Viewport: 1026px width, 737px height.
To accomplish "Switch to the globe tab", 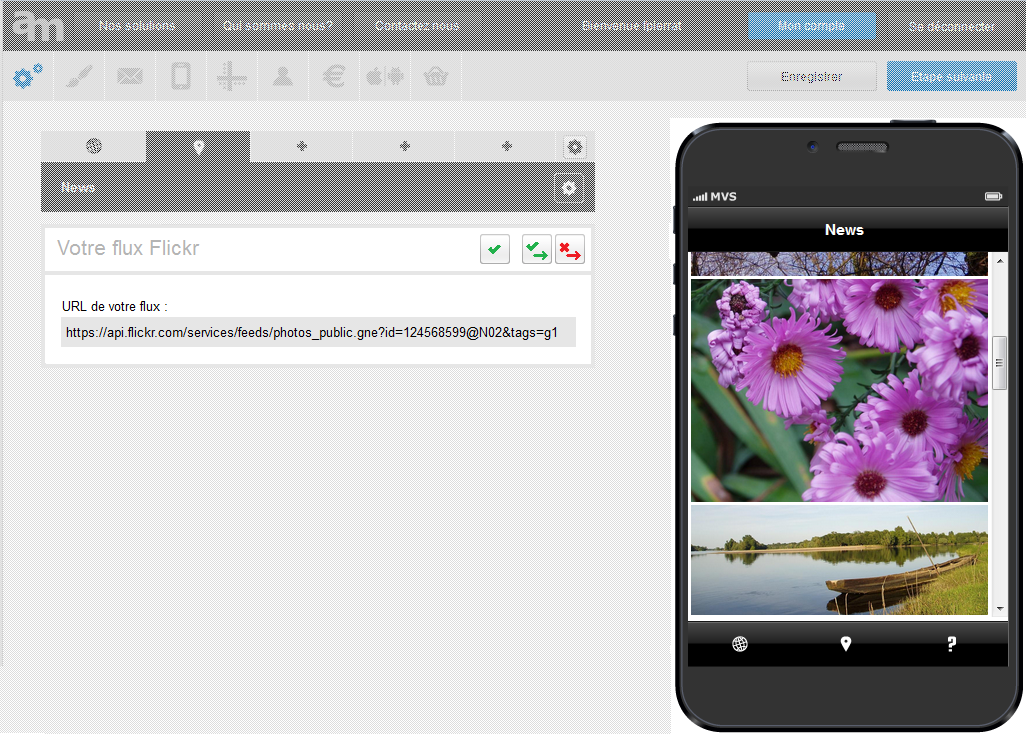I will [94, 147].
